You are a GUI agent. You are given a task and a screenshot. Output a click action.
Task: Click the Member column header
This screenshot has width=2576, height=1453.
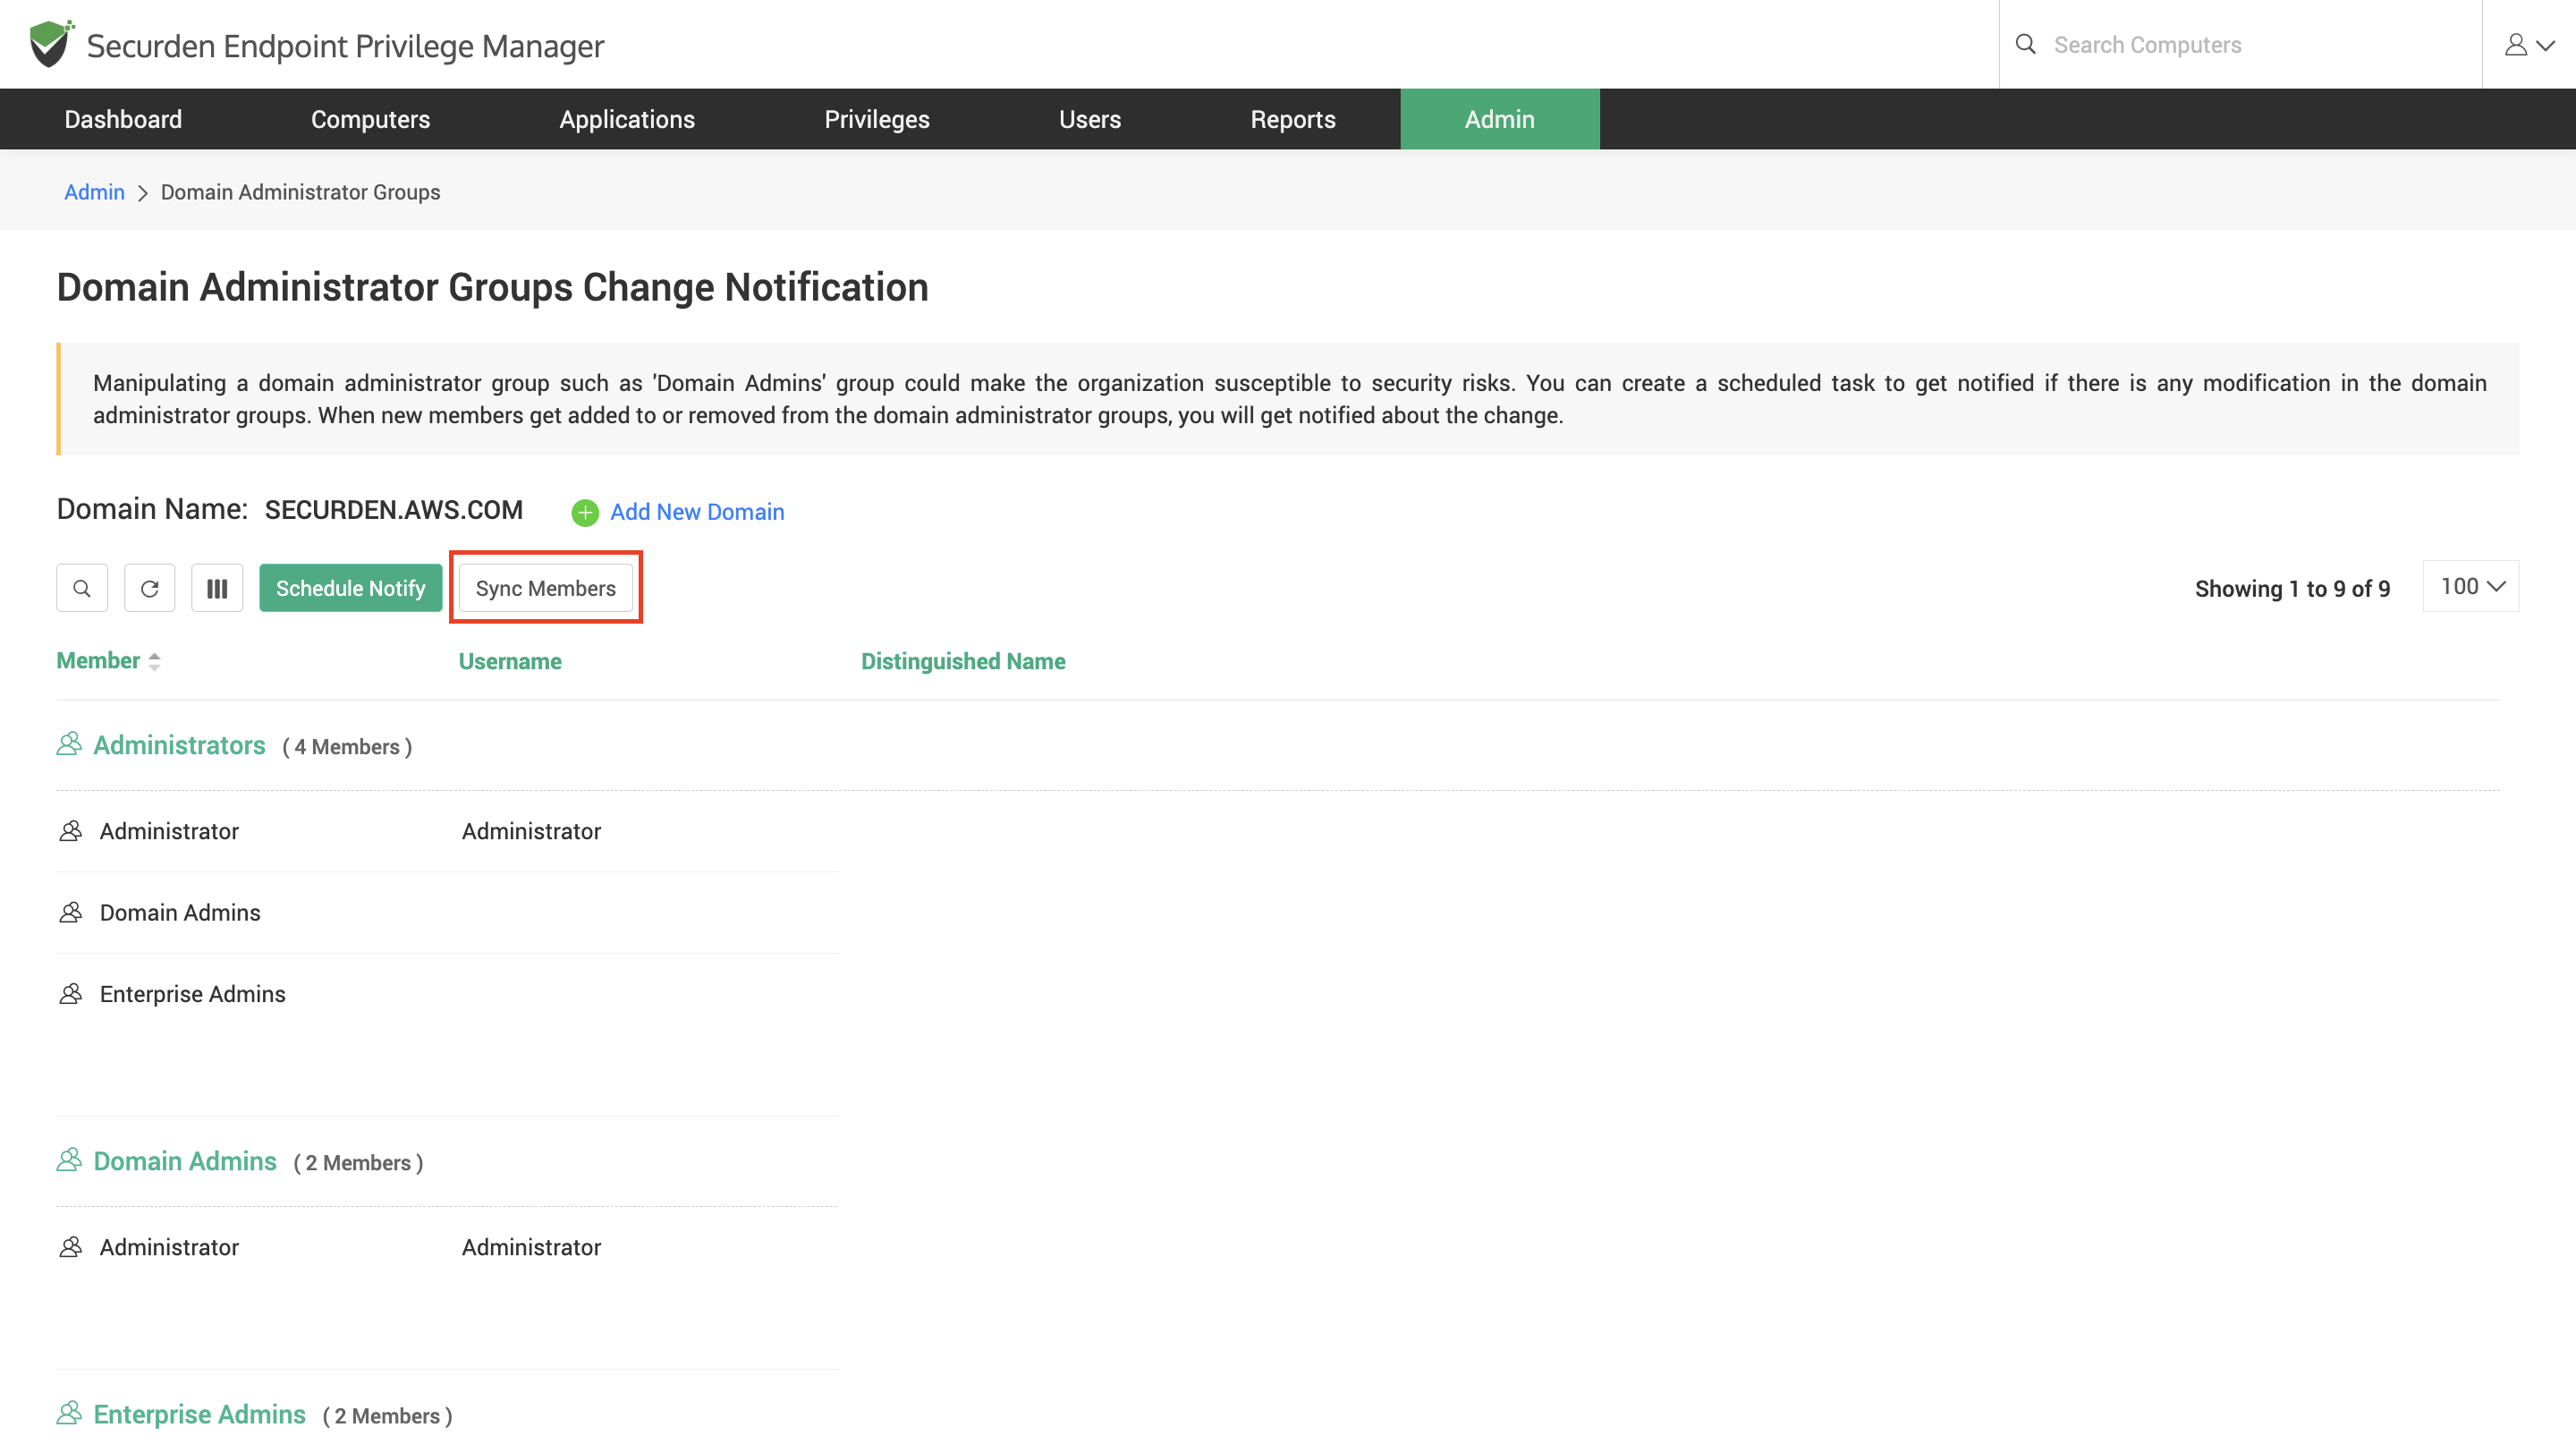(98, 661)
